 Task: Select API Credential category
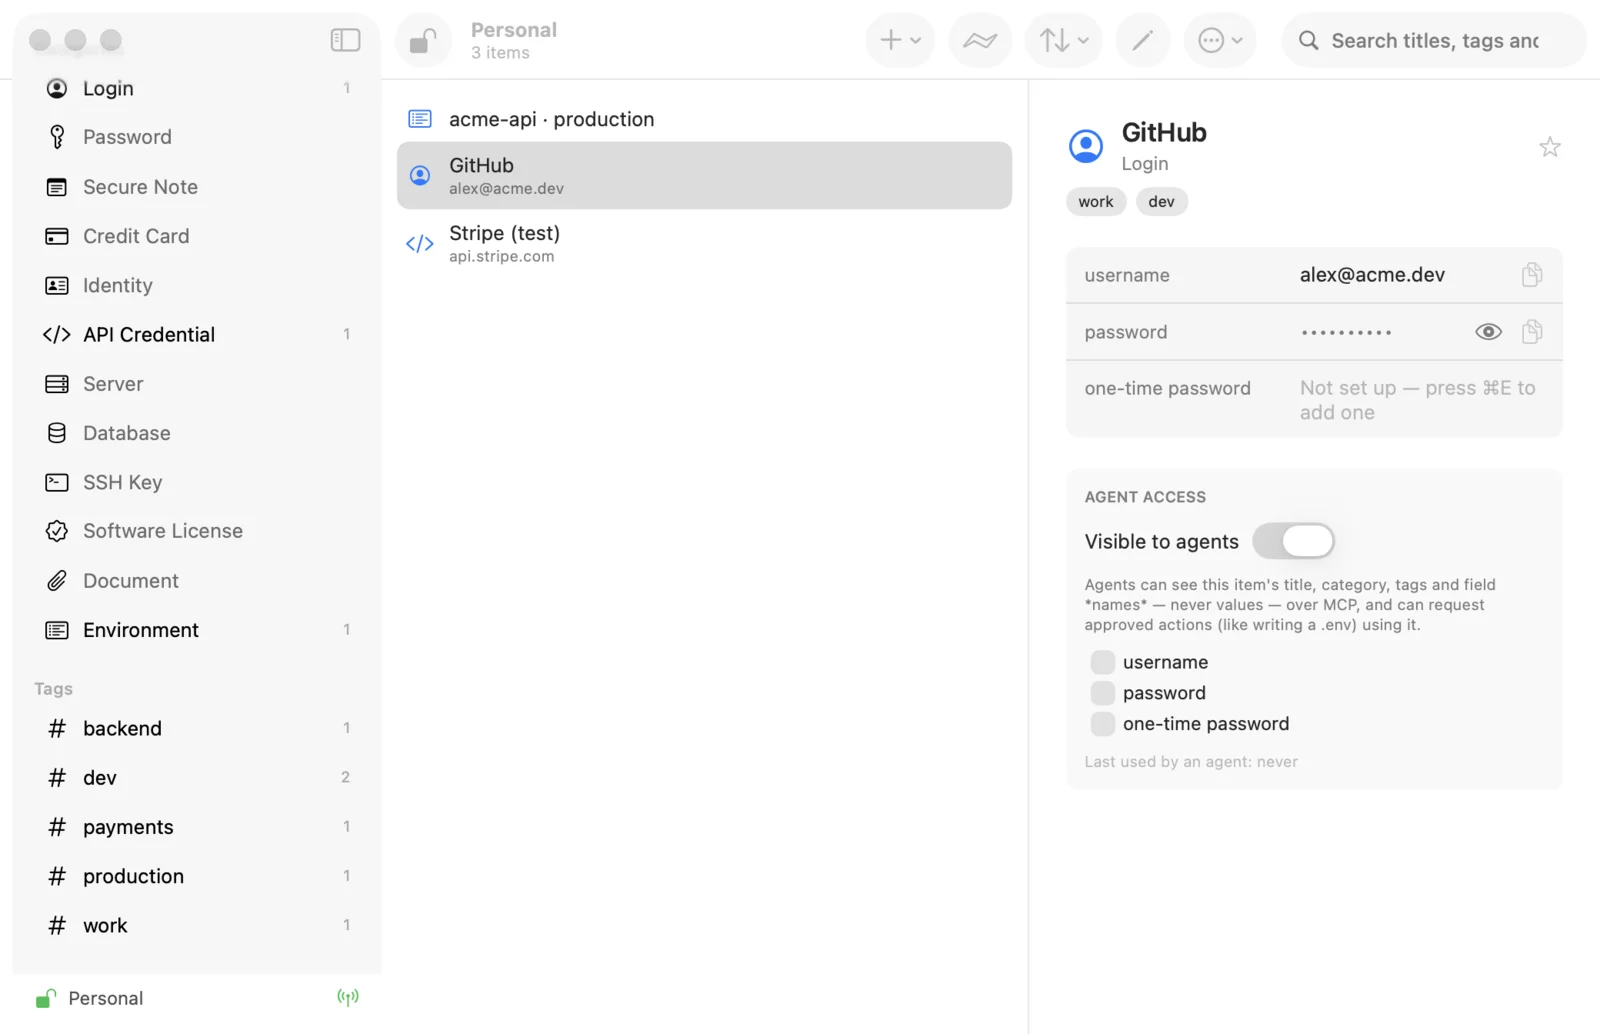[197, 334]
